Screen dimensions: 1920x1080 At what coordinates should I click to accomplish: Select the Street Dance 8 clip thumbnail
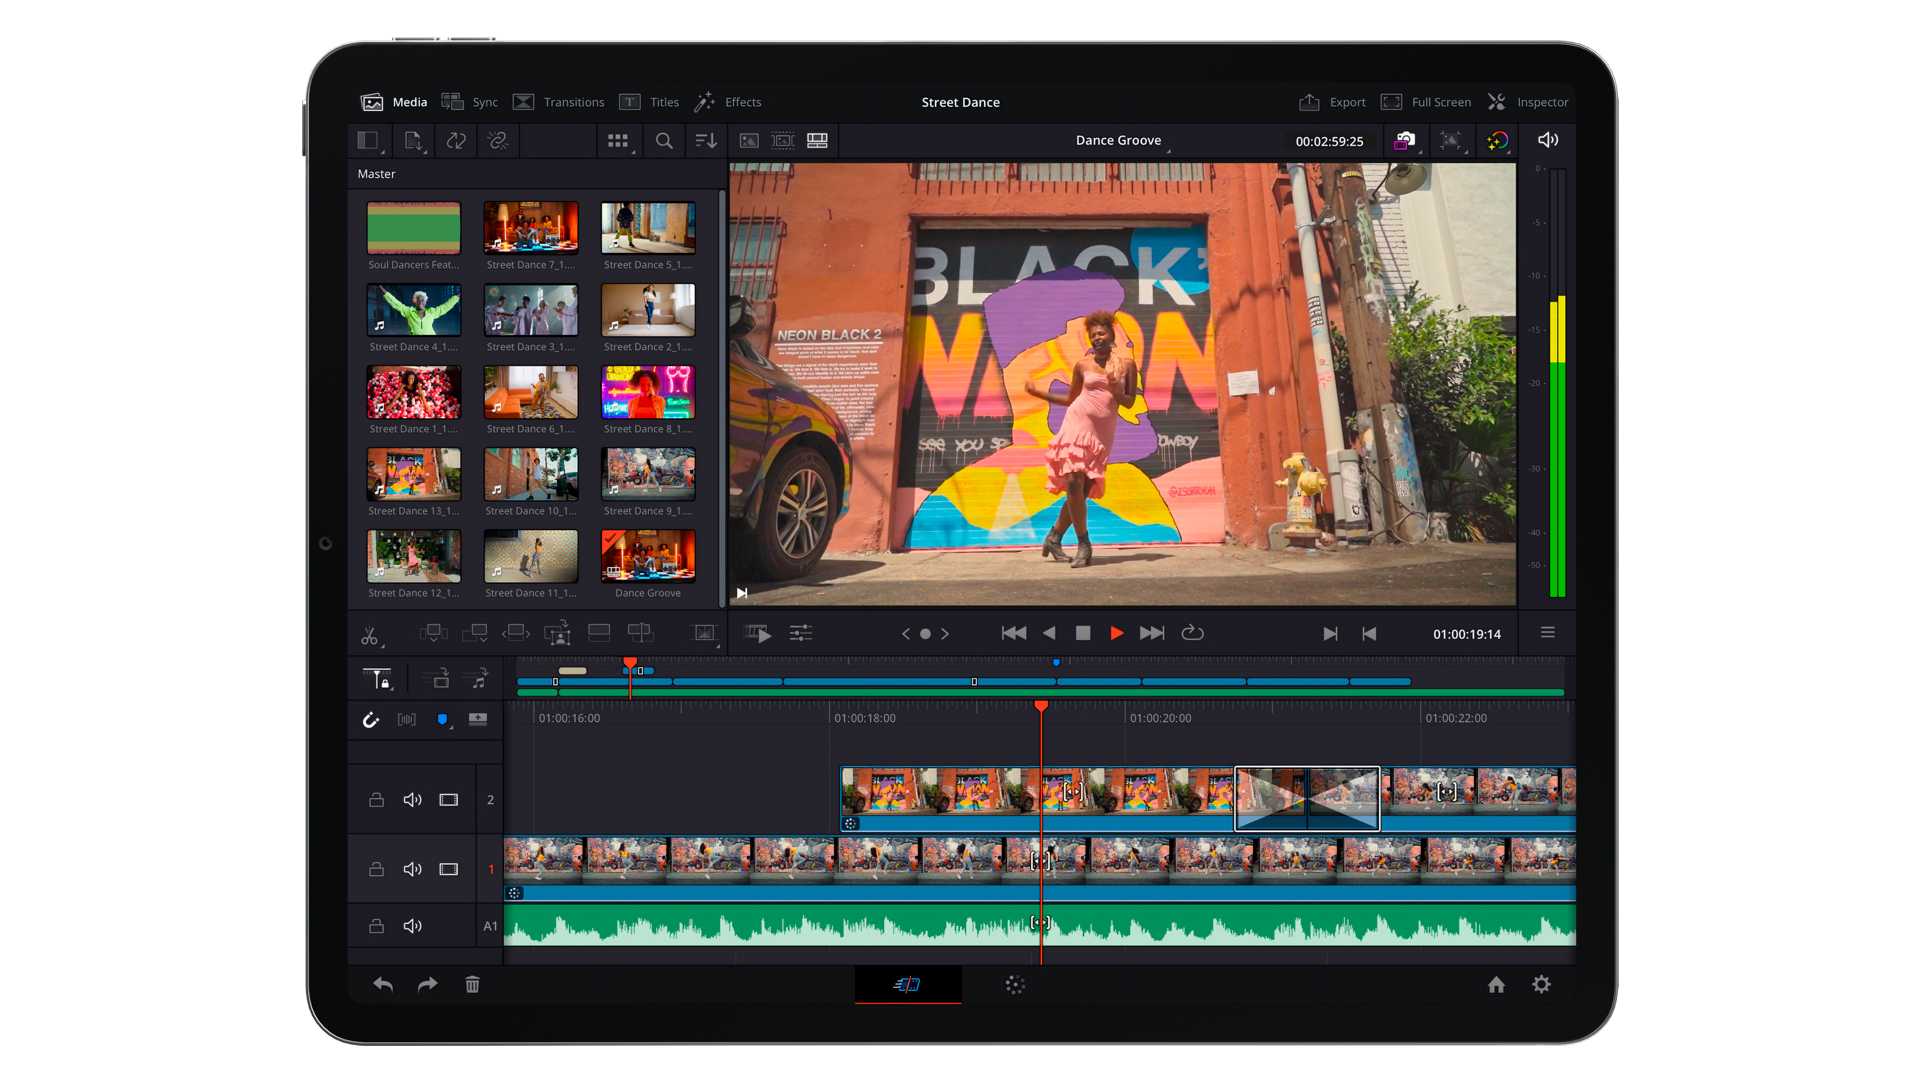[x=648, y=392]
